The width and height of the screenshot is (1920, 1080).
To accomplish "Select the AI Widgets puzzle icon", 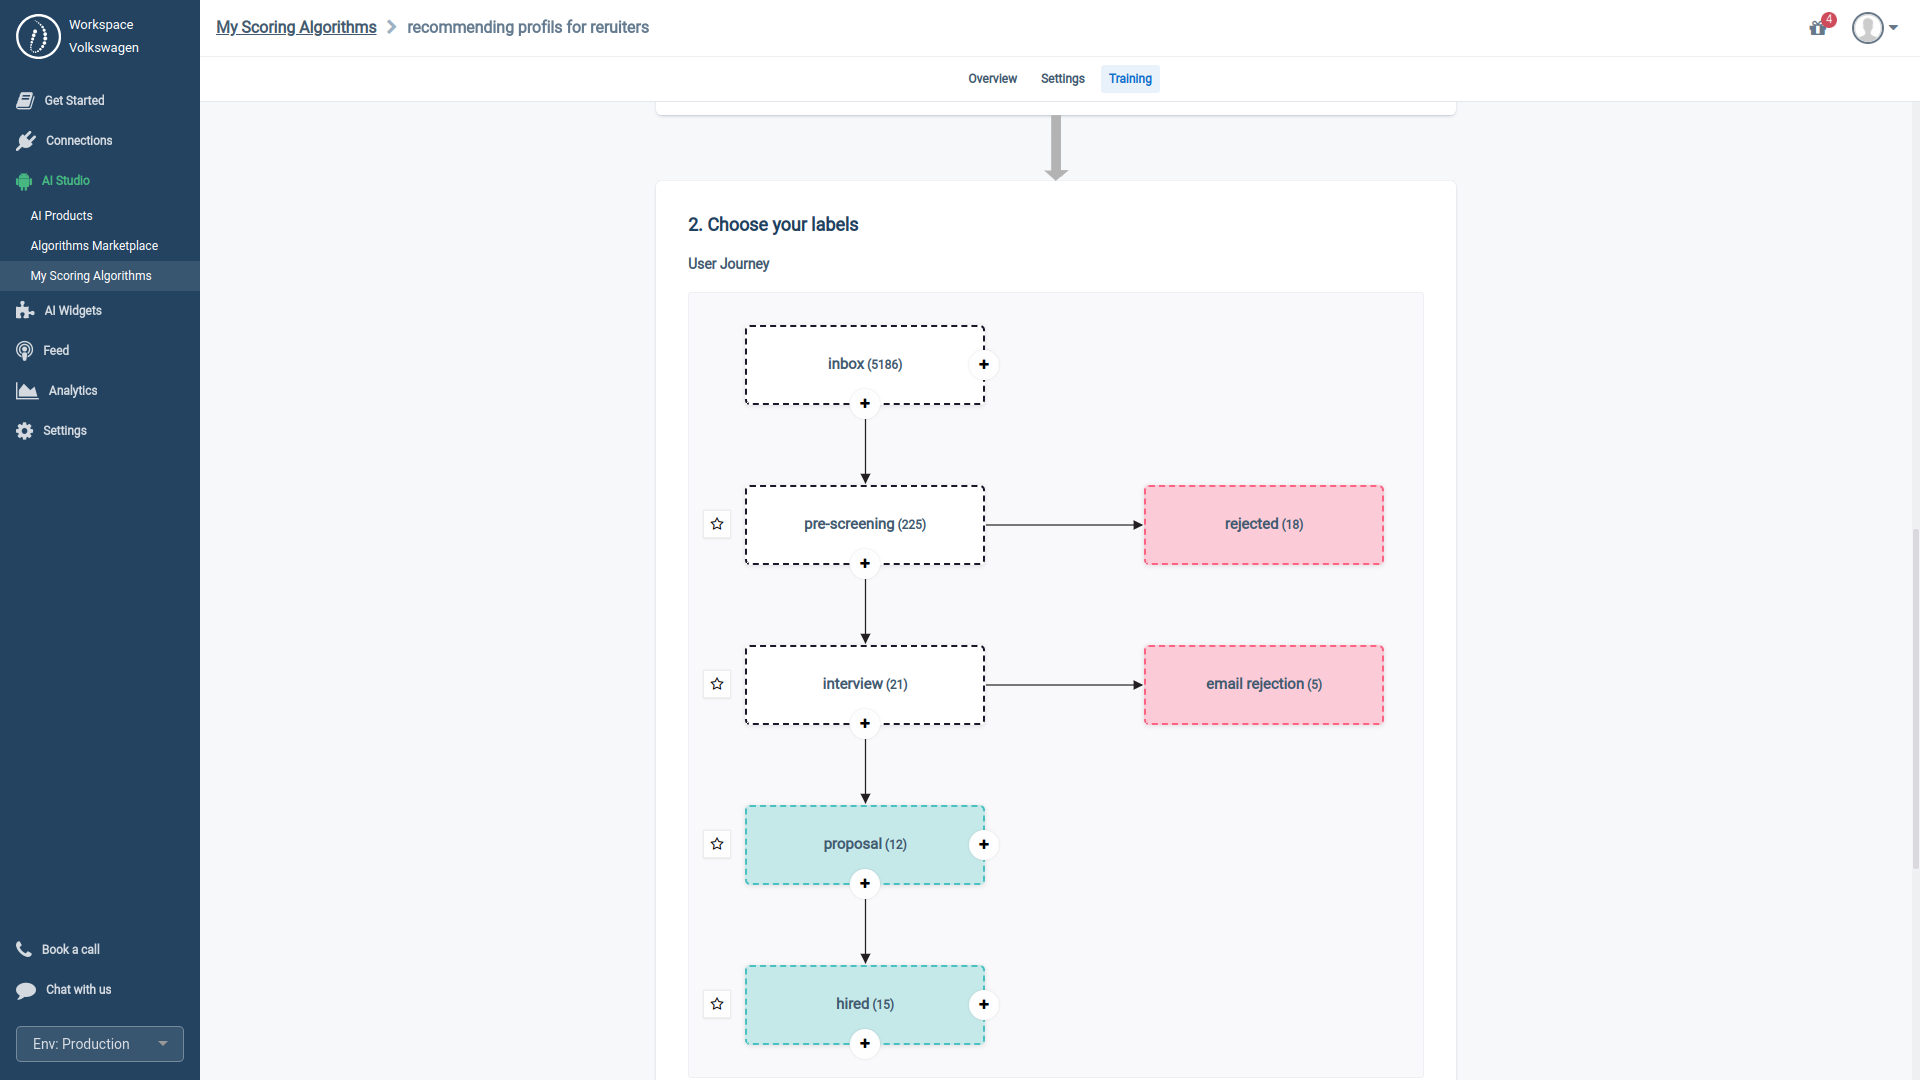I will tap(23, 310).
